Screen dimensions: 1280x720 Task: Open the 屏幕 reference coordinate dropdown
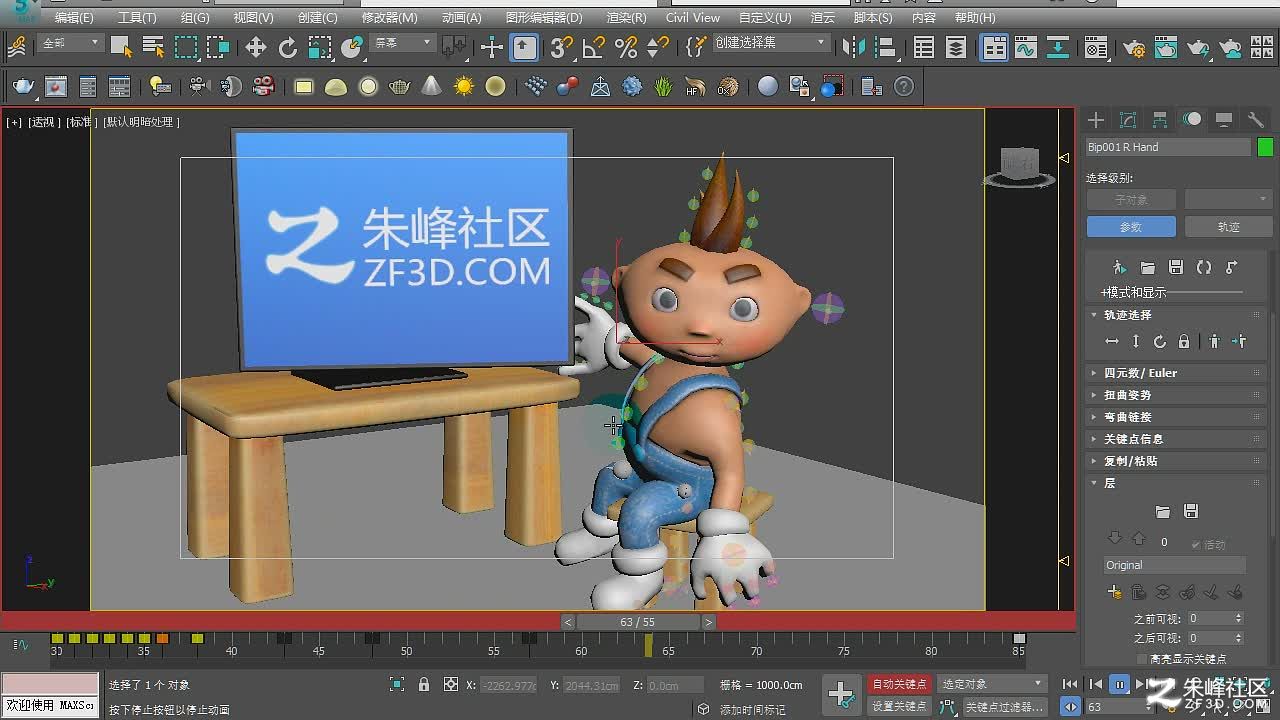click(402, 43)
